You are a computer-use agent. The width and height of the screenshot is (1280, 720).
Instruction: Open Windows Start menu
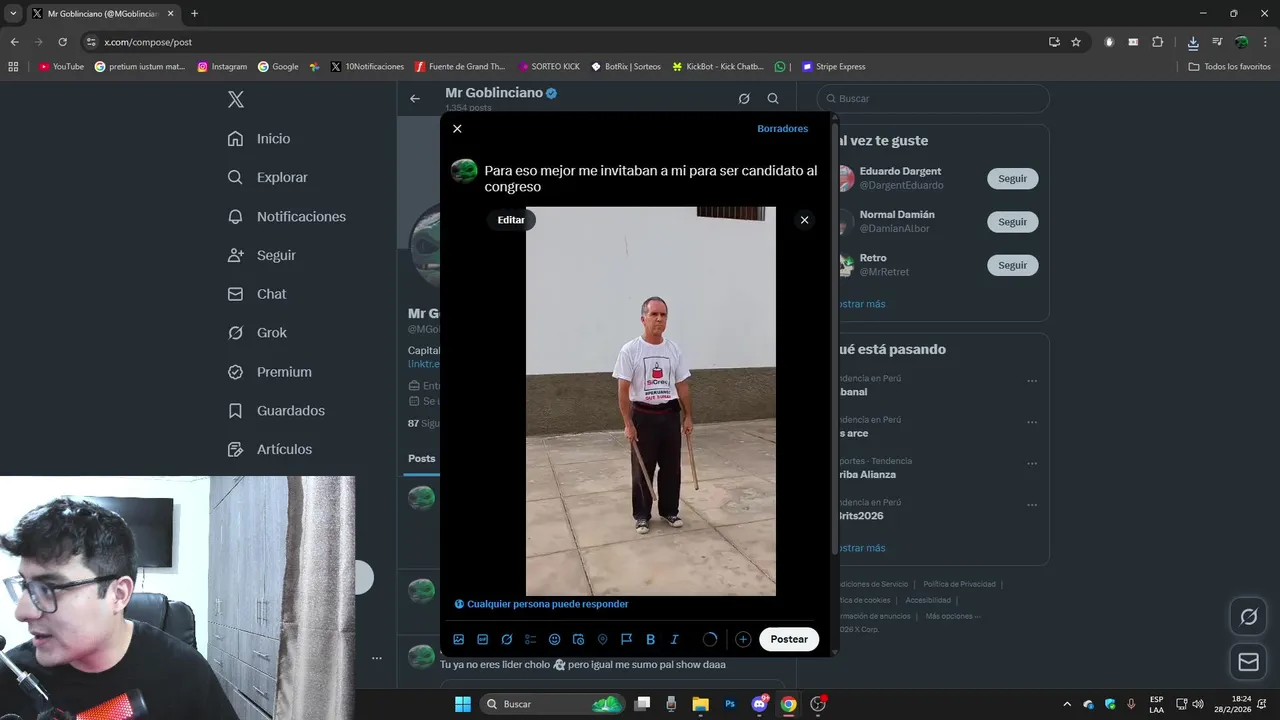point(463,704)
